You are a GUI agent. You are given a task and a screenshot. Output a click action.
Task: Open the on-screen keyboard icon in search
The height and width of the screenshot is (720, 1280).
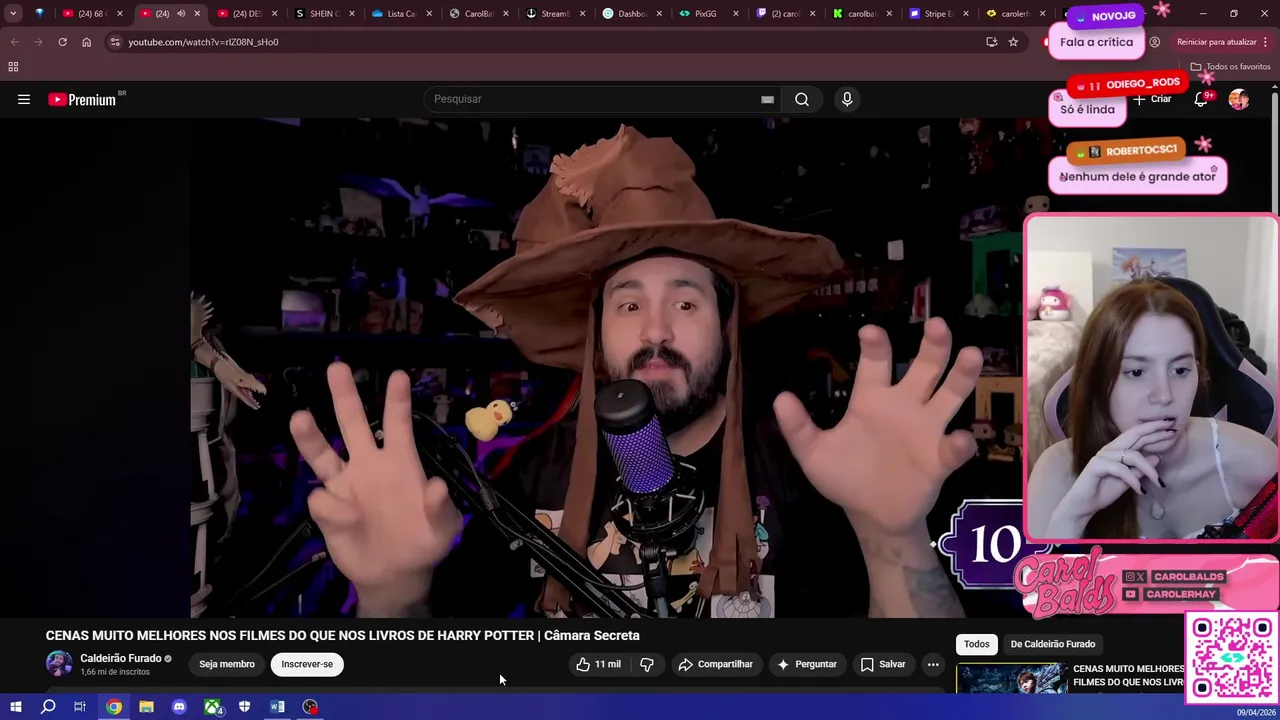767,99
